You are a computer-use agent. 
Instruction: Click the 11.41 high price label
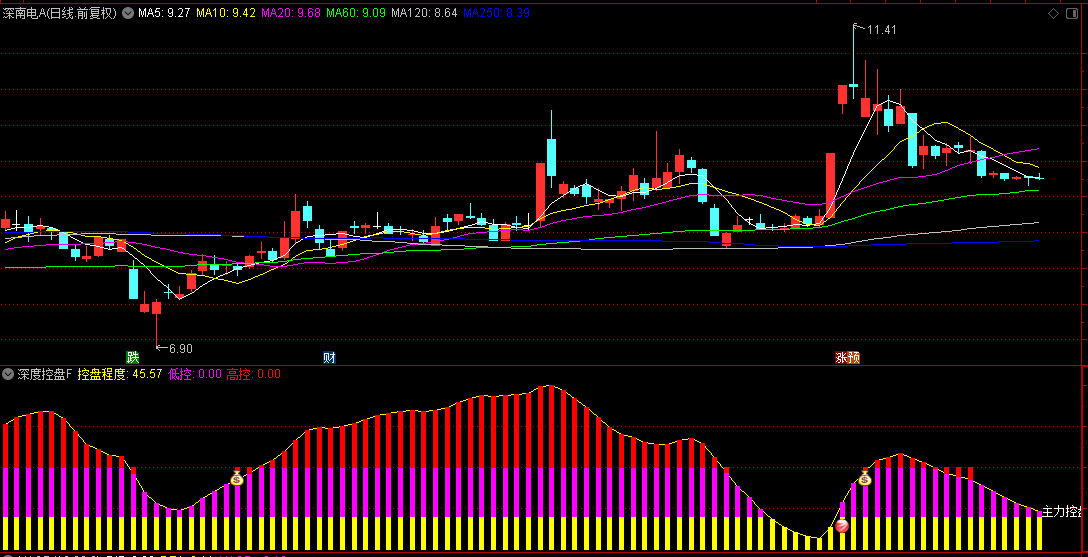(x=881, y=30)
